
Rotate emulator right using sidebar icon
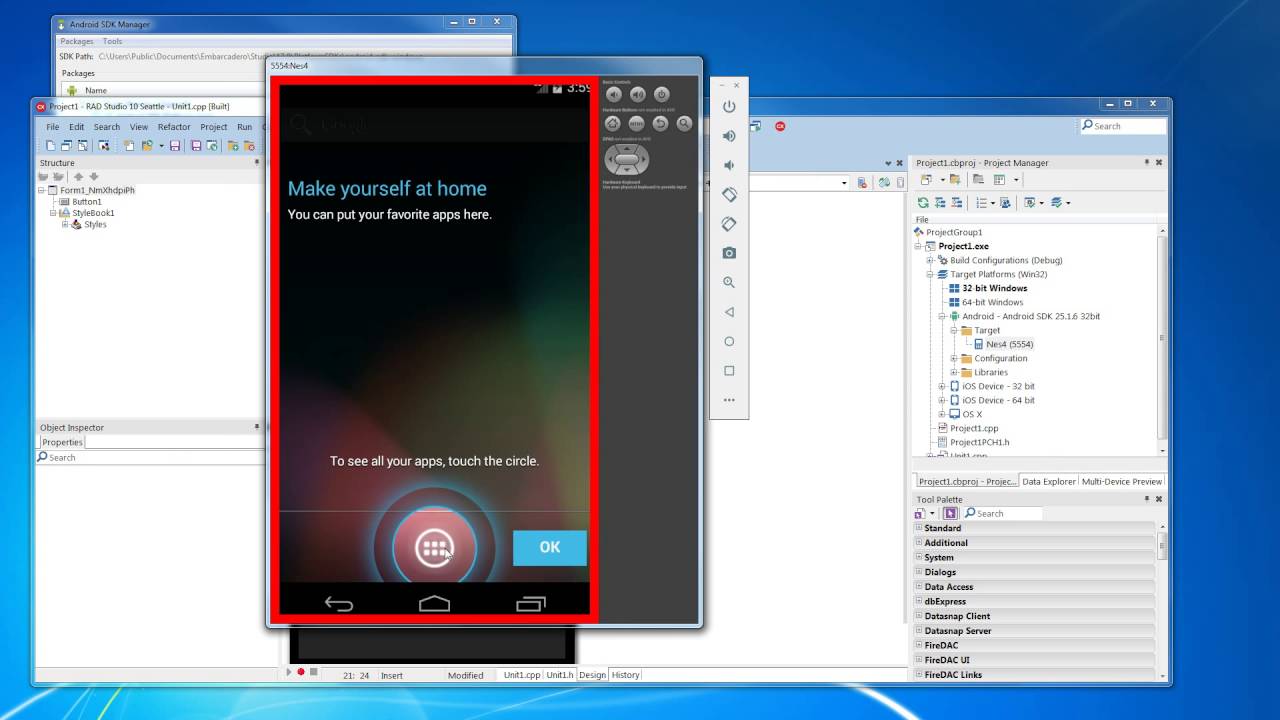coord(729,224)
